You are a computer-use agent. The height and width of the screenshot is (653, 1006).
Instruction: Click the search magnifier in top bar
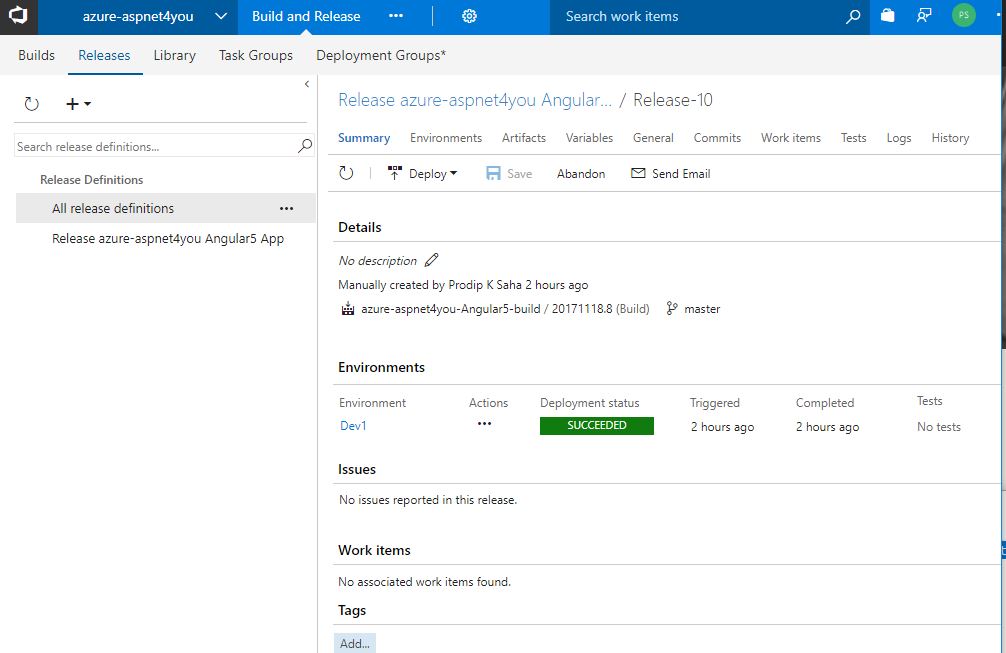click(x=853, y=17)
